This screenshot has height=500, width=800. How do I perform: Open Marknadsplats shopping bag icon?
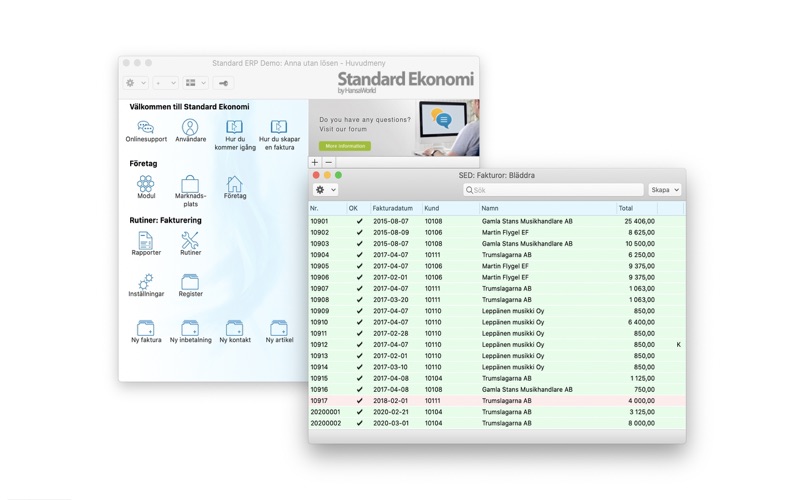point(190,184)
